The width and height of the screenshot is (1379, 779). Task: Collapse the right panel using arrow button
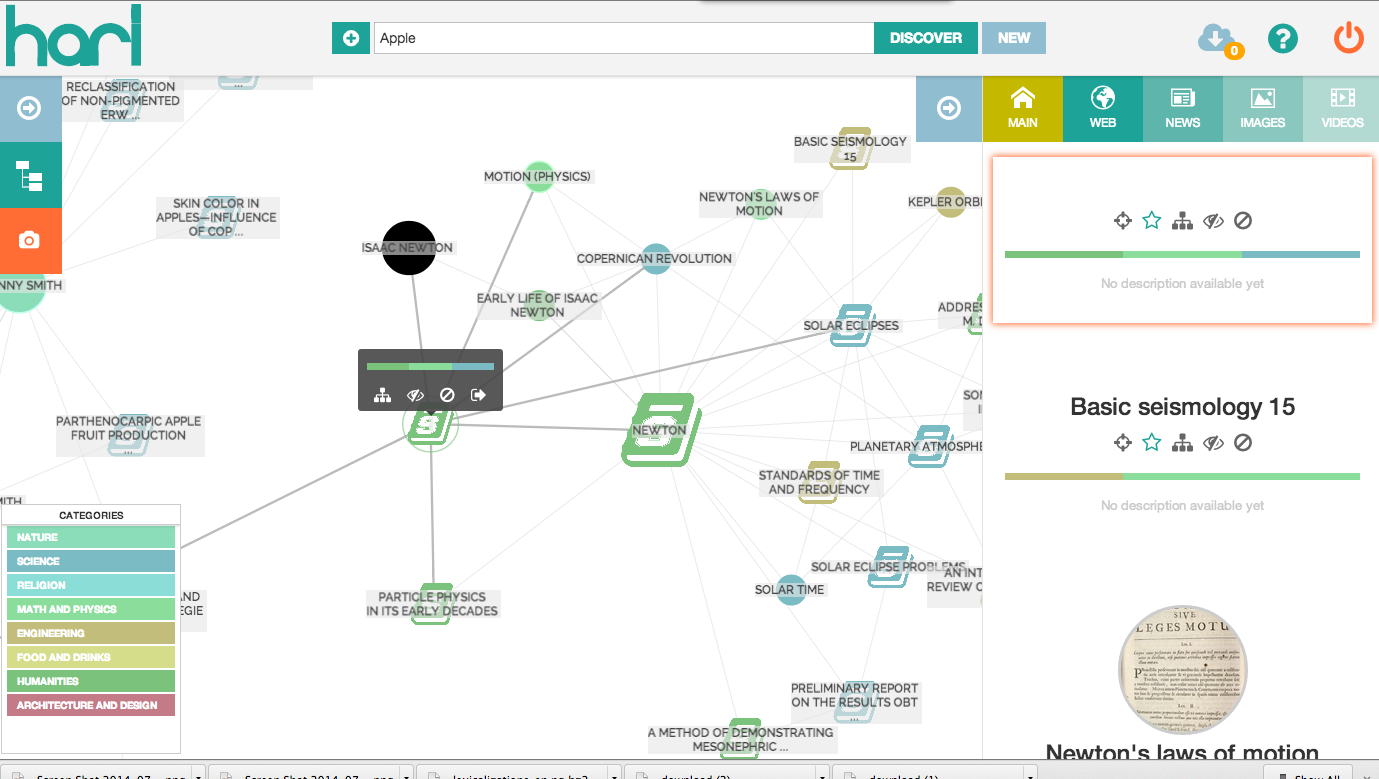pos(949,108)
